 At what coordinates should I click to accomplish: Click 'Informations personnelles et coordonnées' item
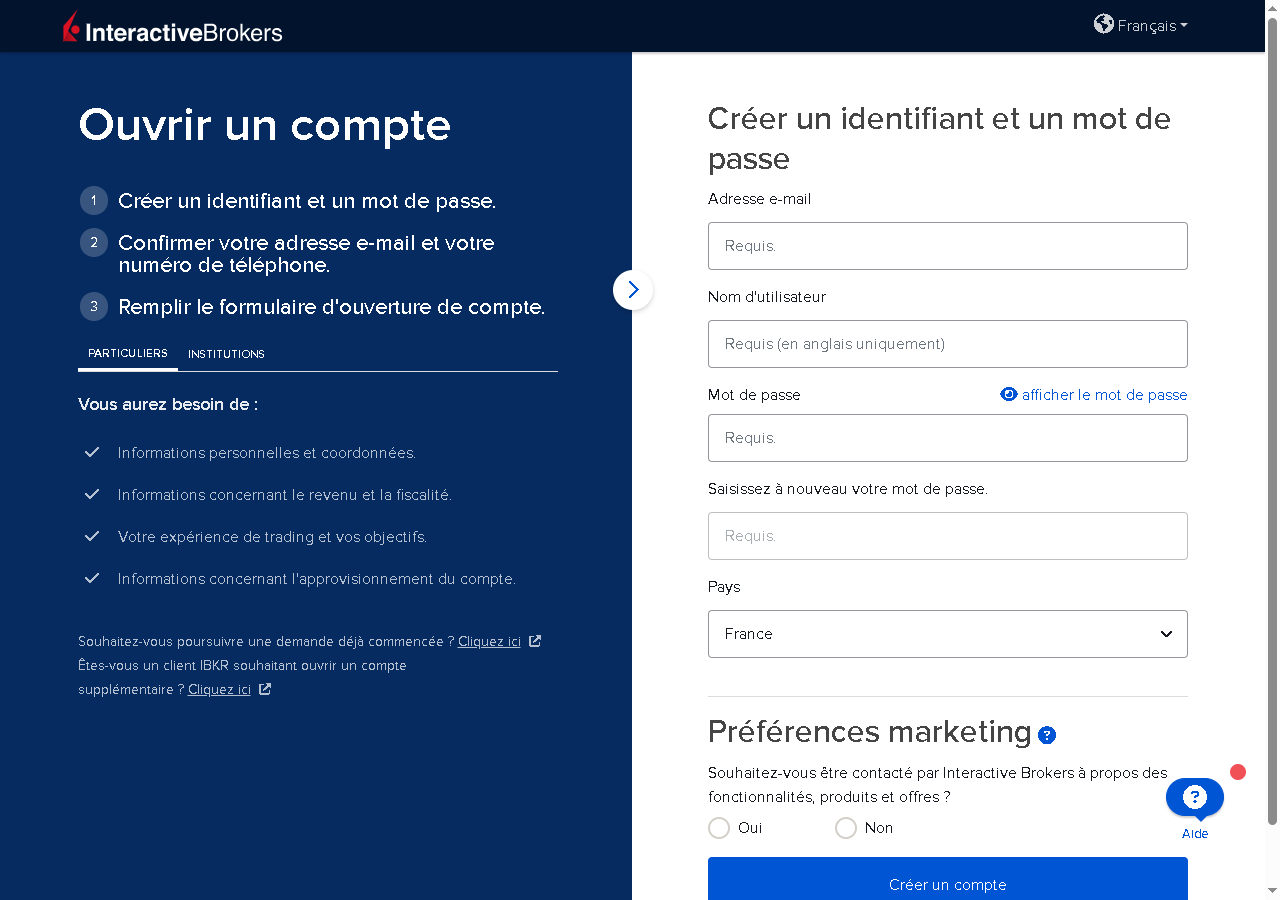[x=267, y=453]
